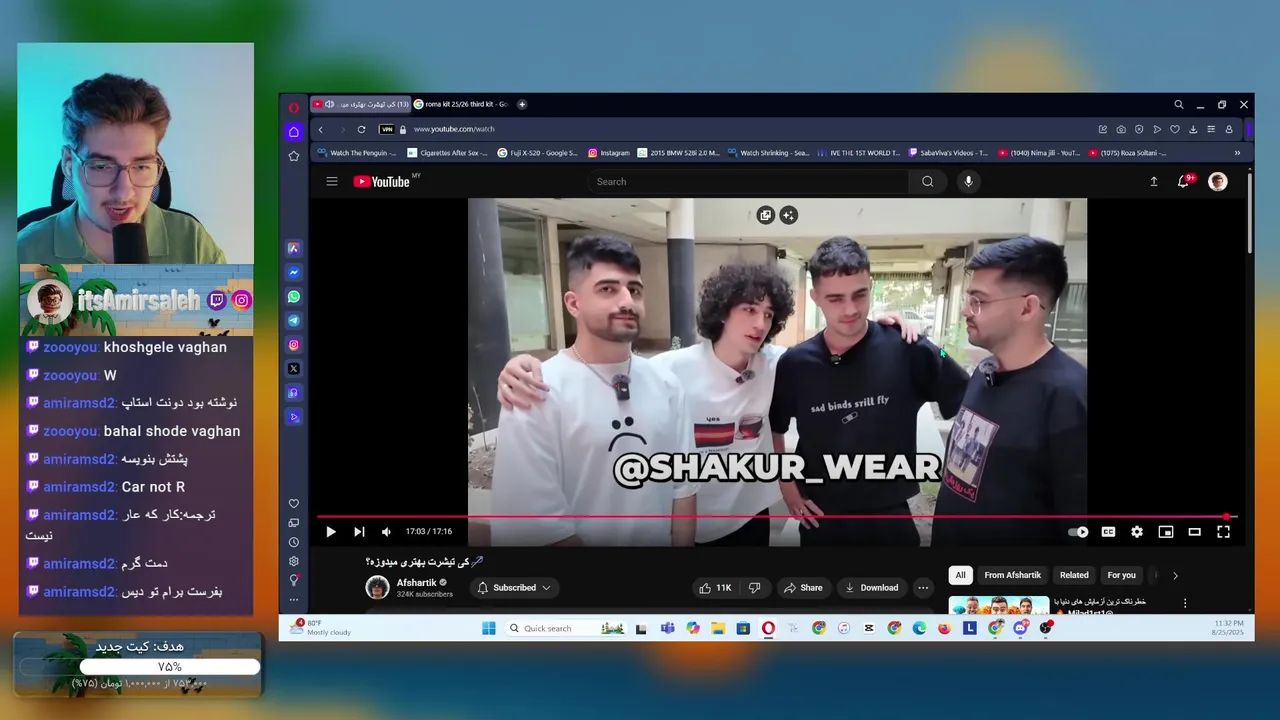The width and height of the screenshot is (1280, 720).
Task: Open Opera sidebar Instagram icon
Action: click(x=293, y=345)
